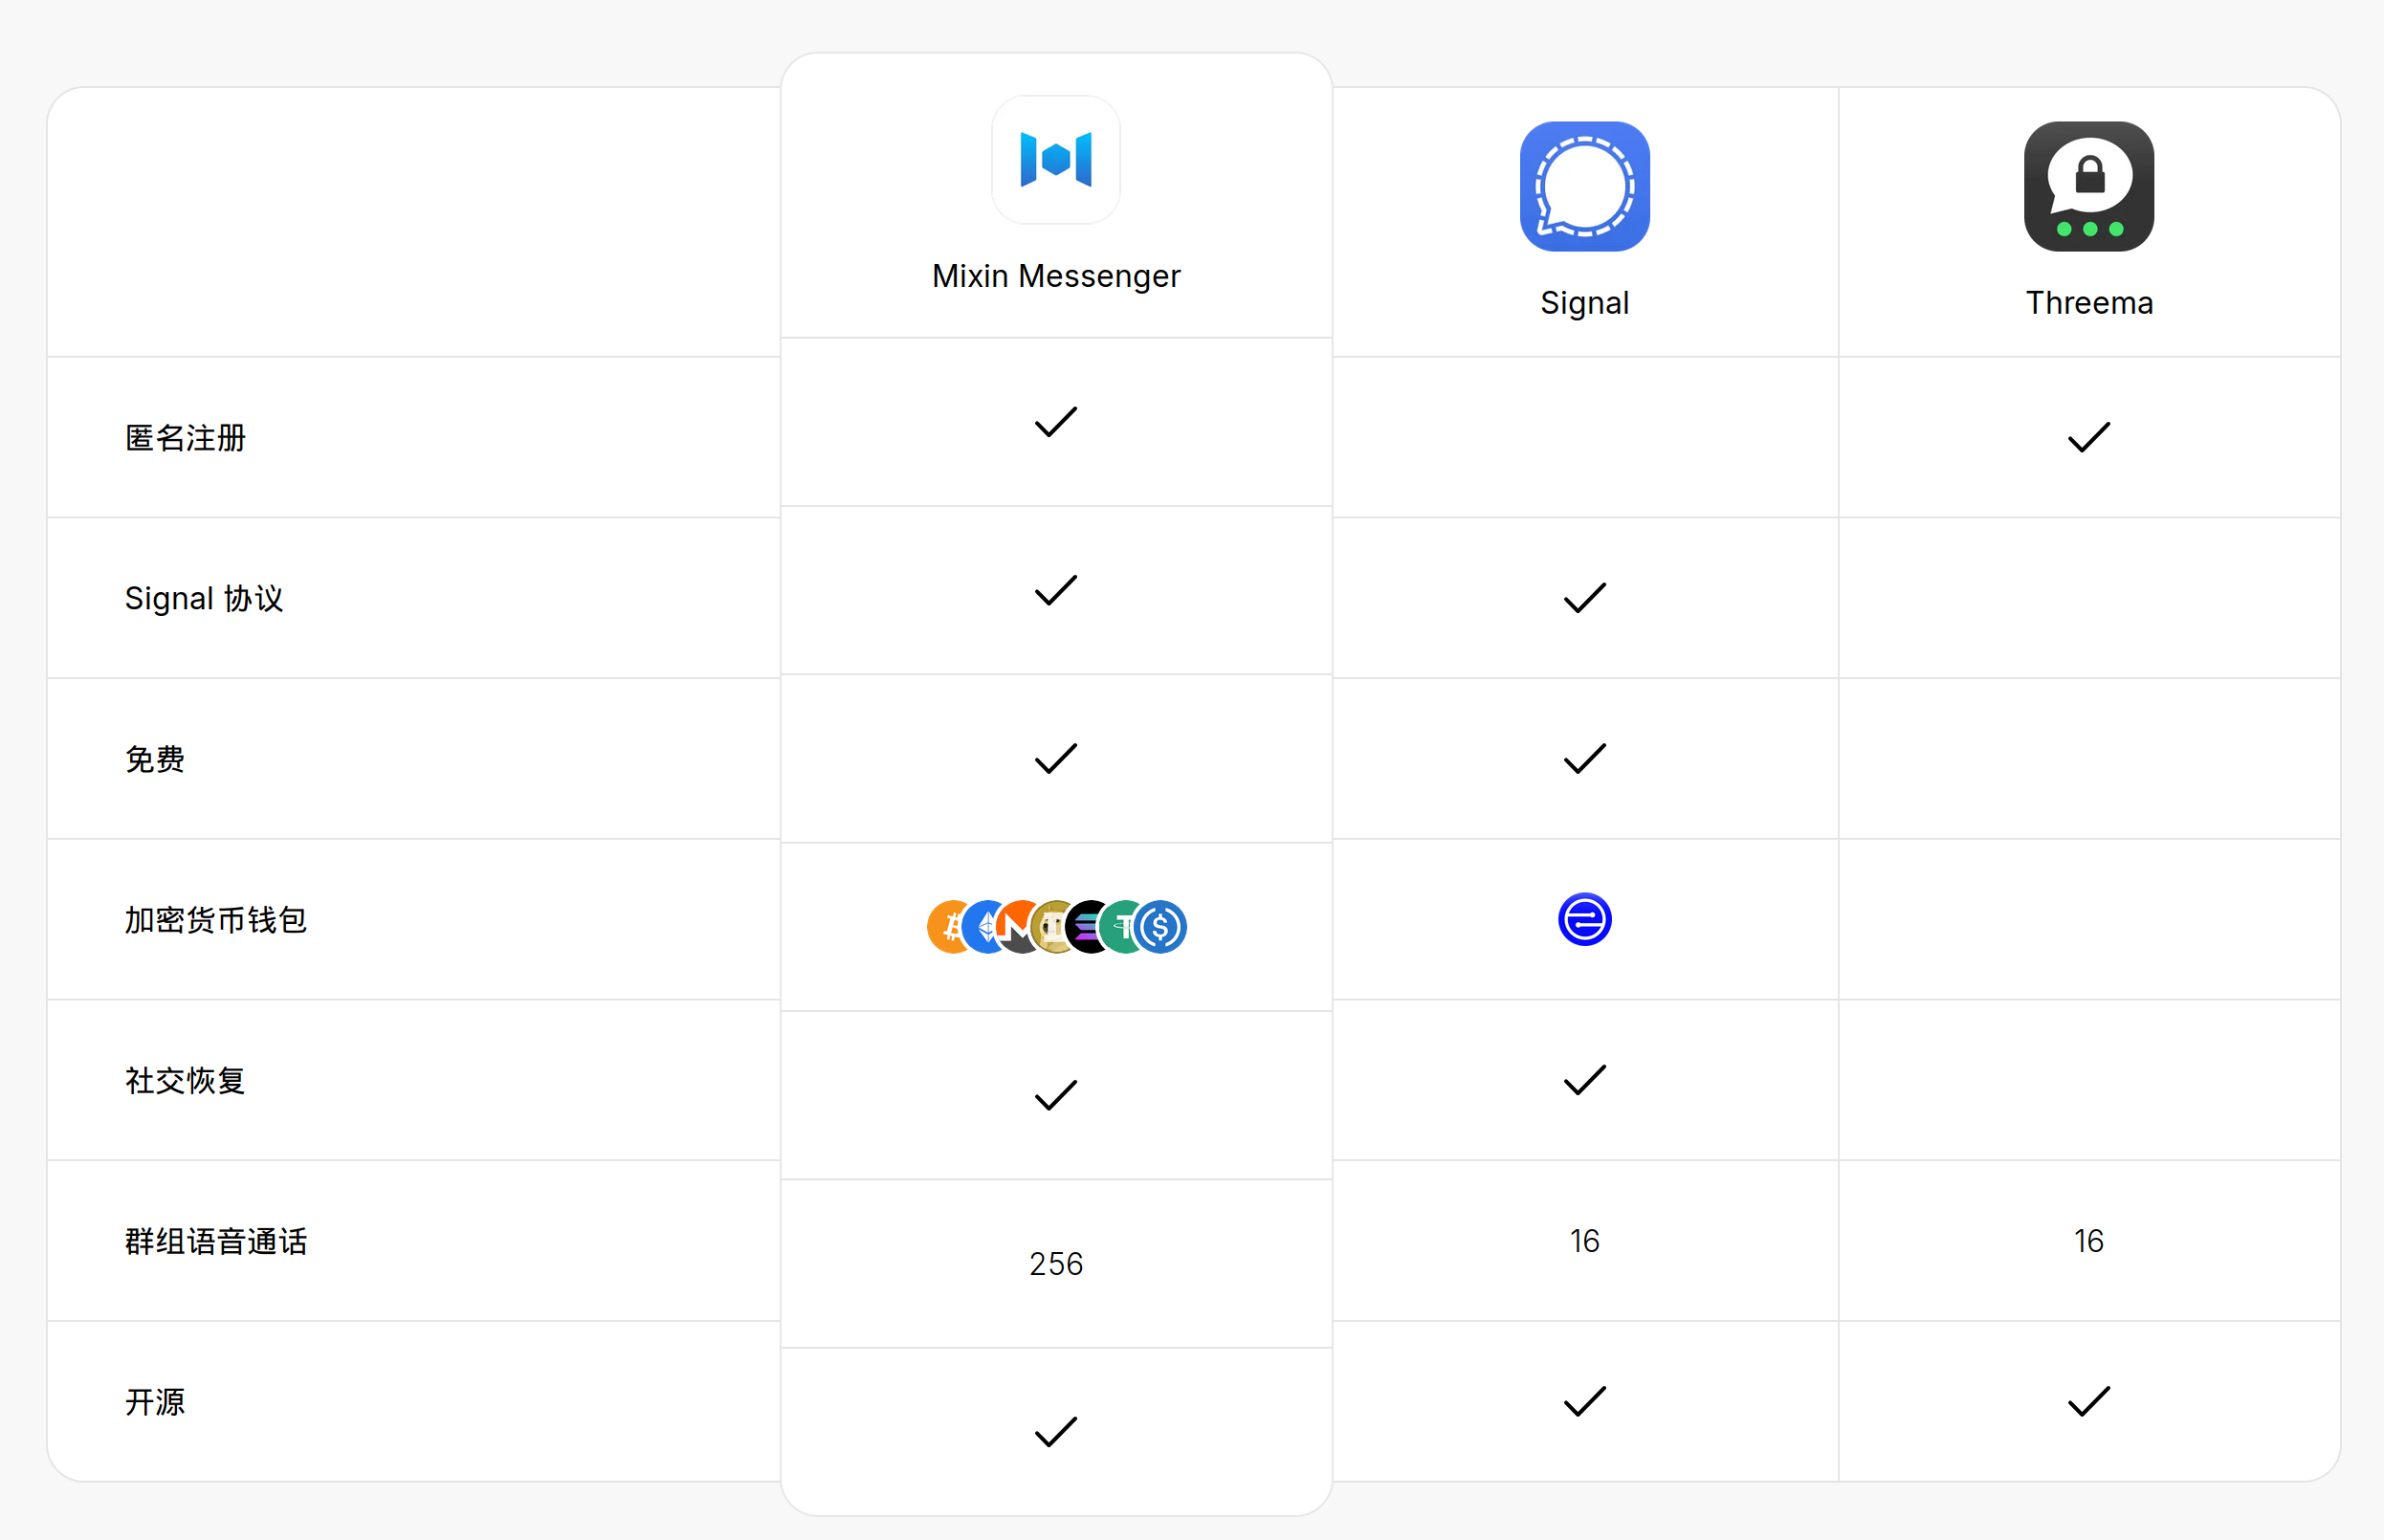Click the blue Ethereum coin icon
The width and height of the screenshot is (2384, 1540).
tap(982, 927)
